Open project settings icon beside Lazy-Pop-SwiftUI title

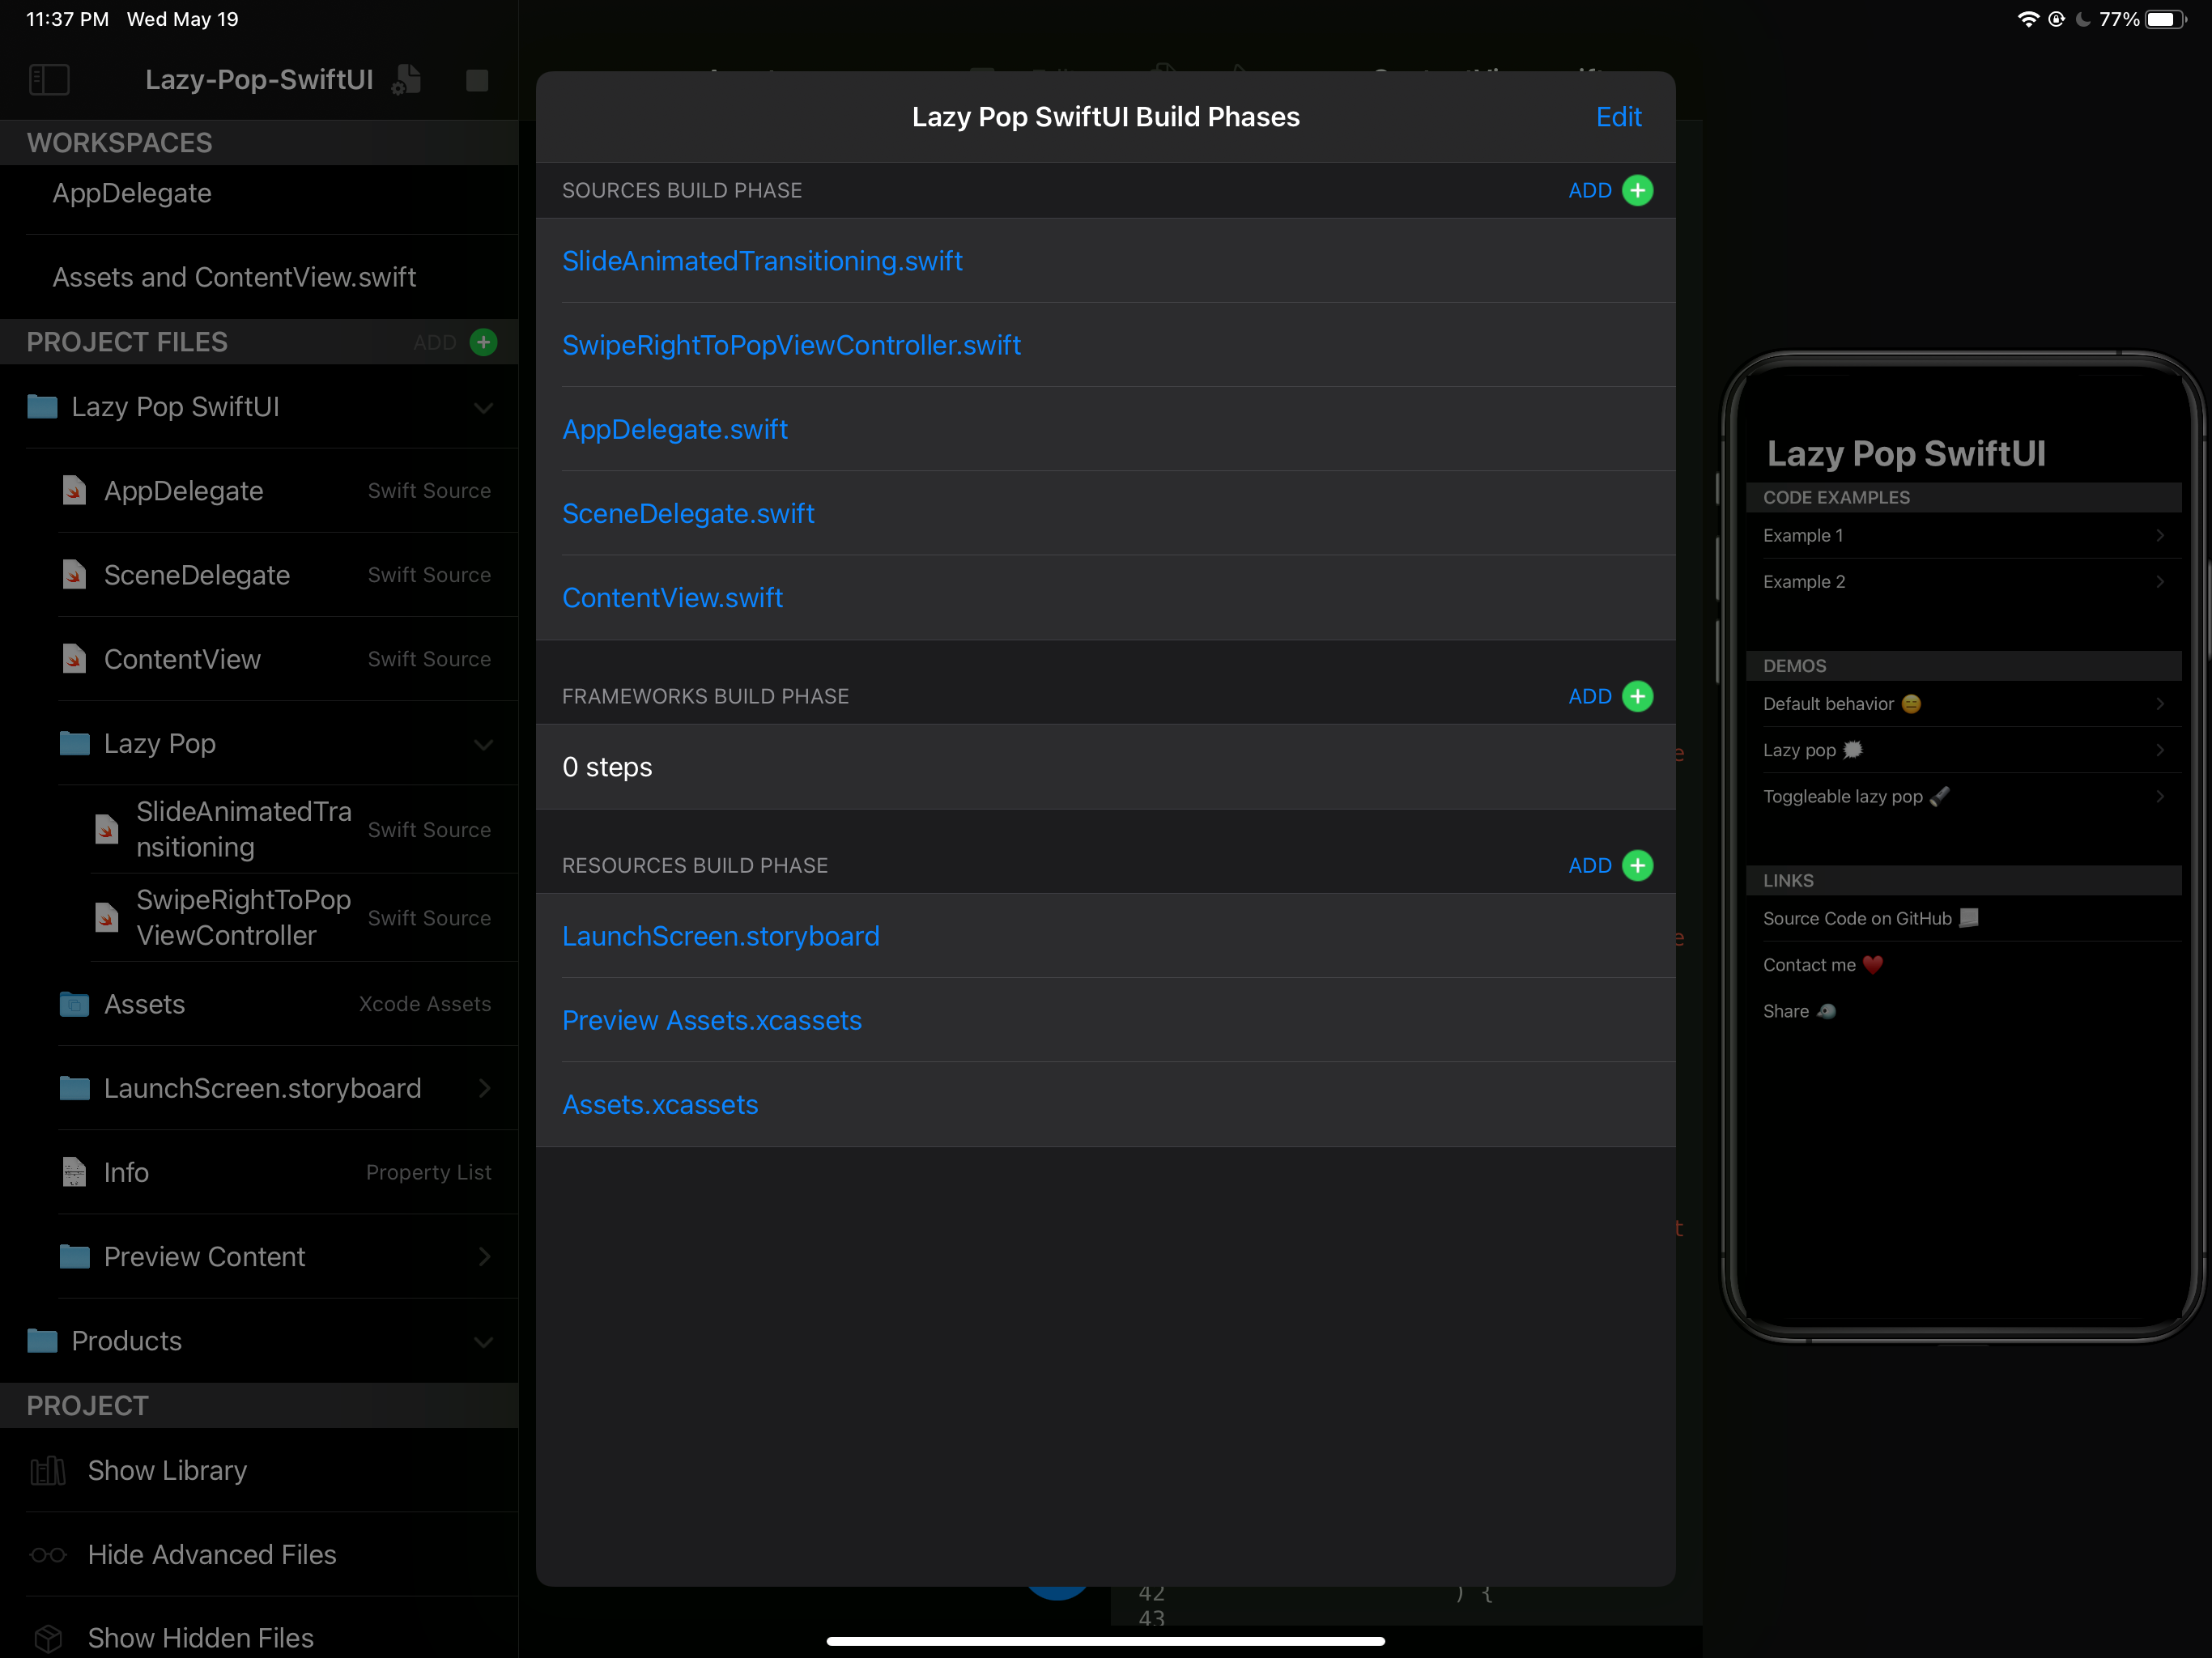click(x=405, y=80)
